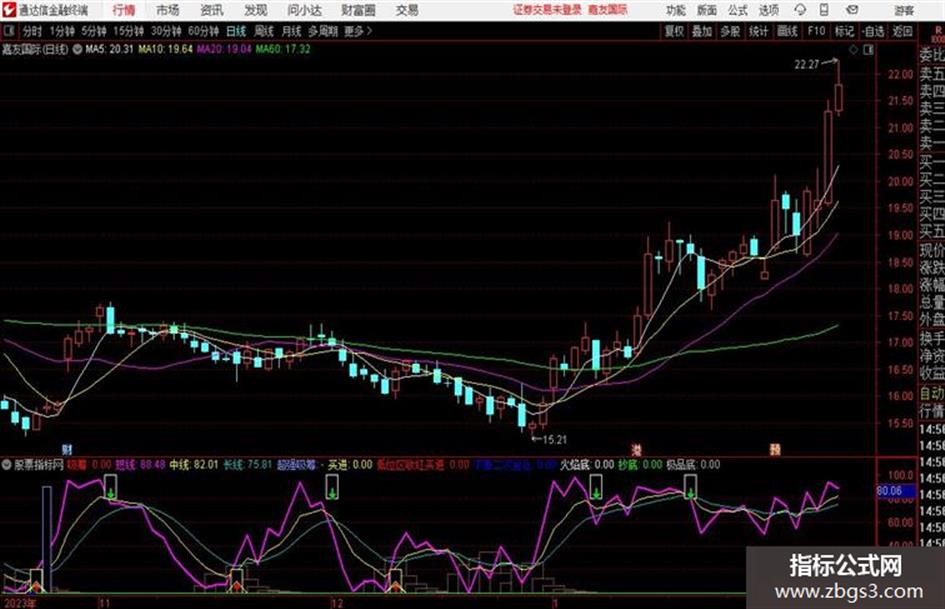Image resolution: width=945 pixels, height=609 pixels.
Task: Open the 选项 menu
Action: pos(768,10)
